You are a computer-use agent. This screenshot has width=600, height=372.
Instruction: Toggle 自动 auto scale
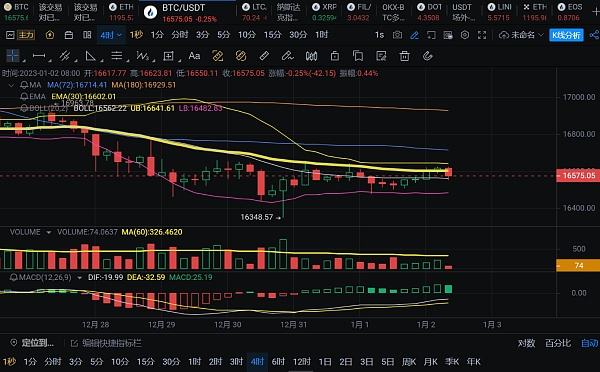pyautogui.click(x=590, y=343)
